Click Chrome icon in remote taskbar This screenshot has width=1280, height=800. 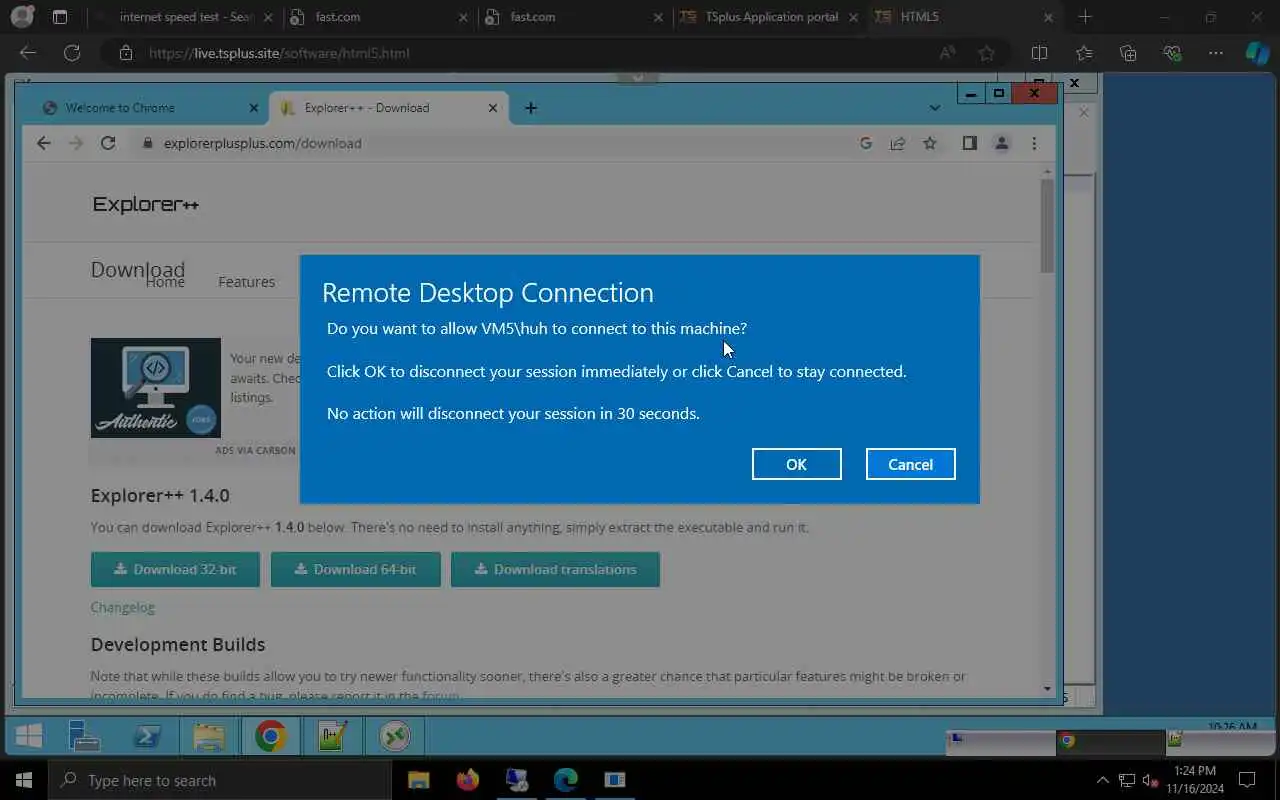coord(270,737)
